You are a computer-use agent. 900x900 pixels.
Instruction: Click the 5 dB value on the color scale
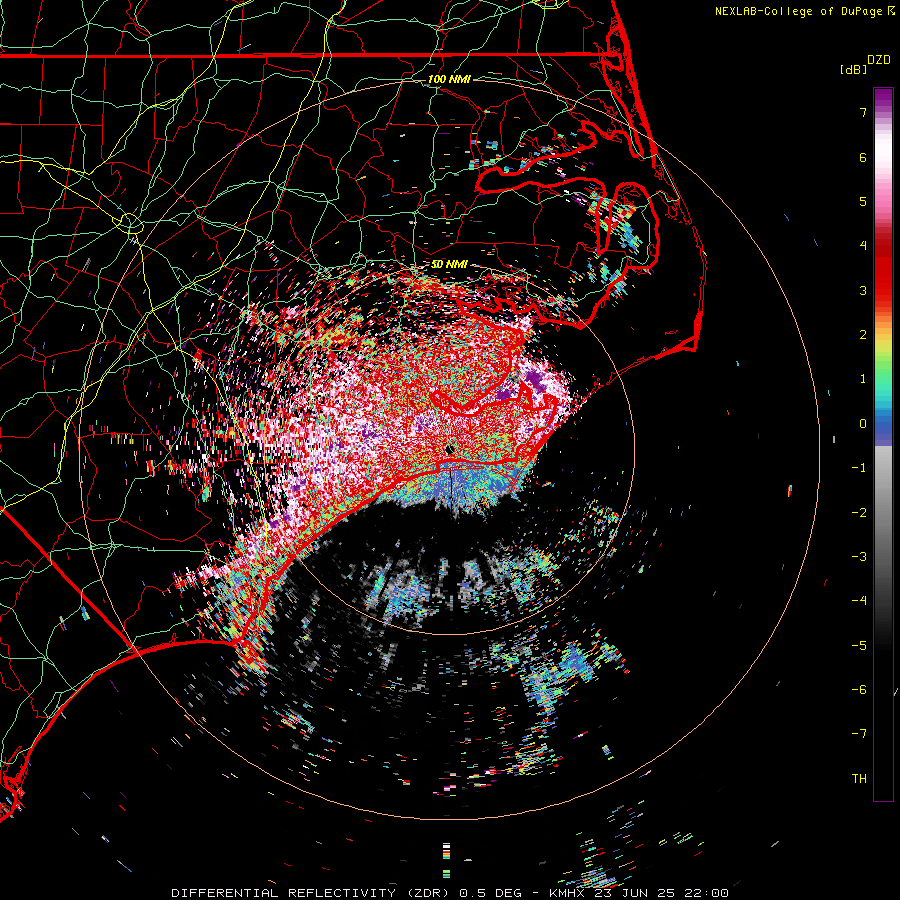pyautogui.click(x=863, y=201)
